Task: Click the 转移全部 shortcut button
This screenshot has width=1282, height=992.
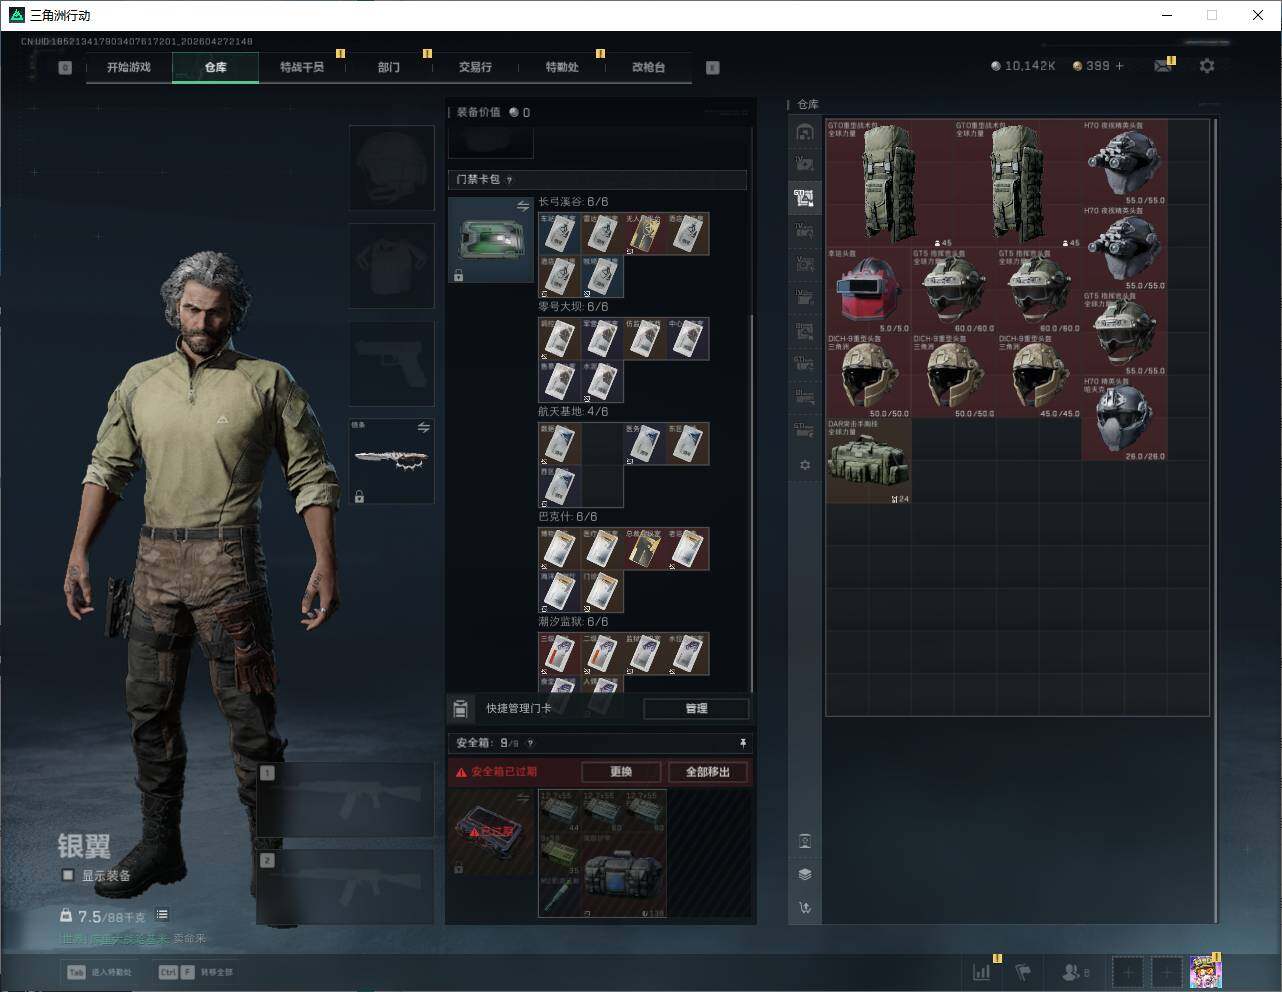Action: point(196,972)
